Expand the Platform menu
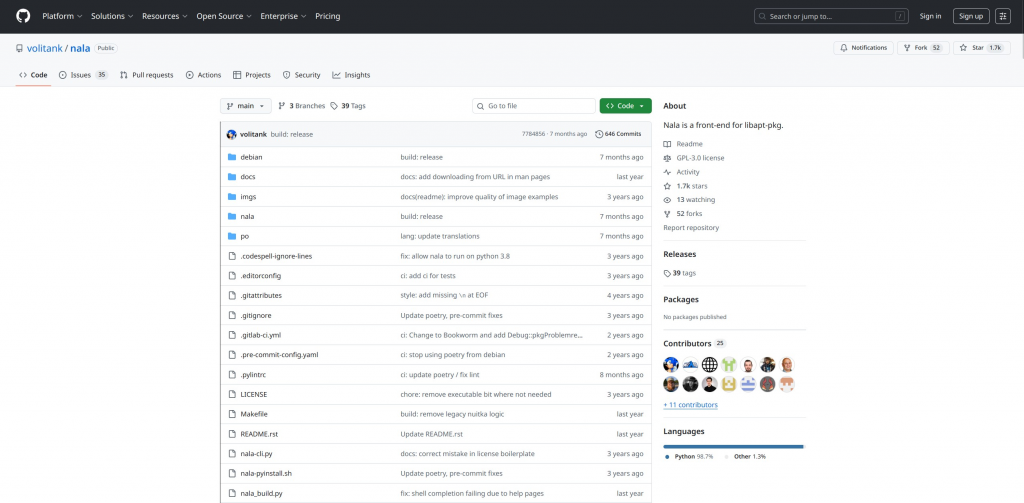 (61, 16)
